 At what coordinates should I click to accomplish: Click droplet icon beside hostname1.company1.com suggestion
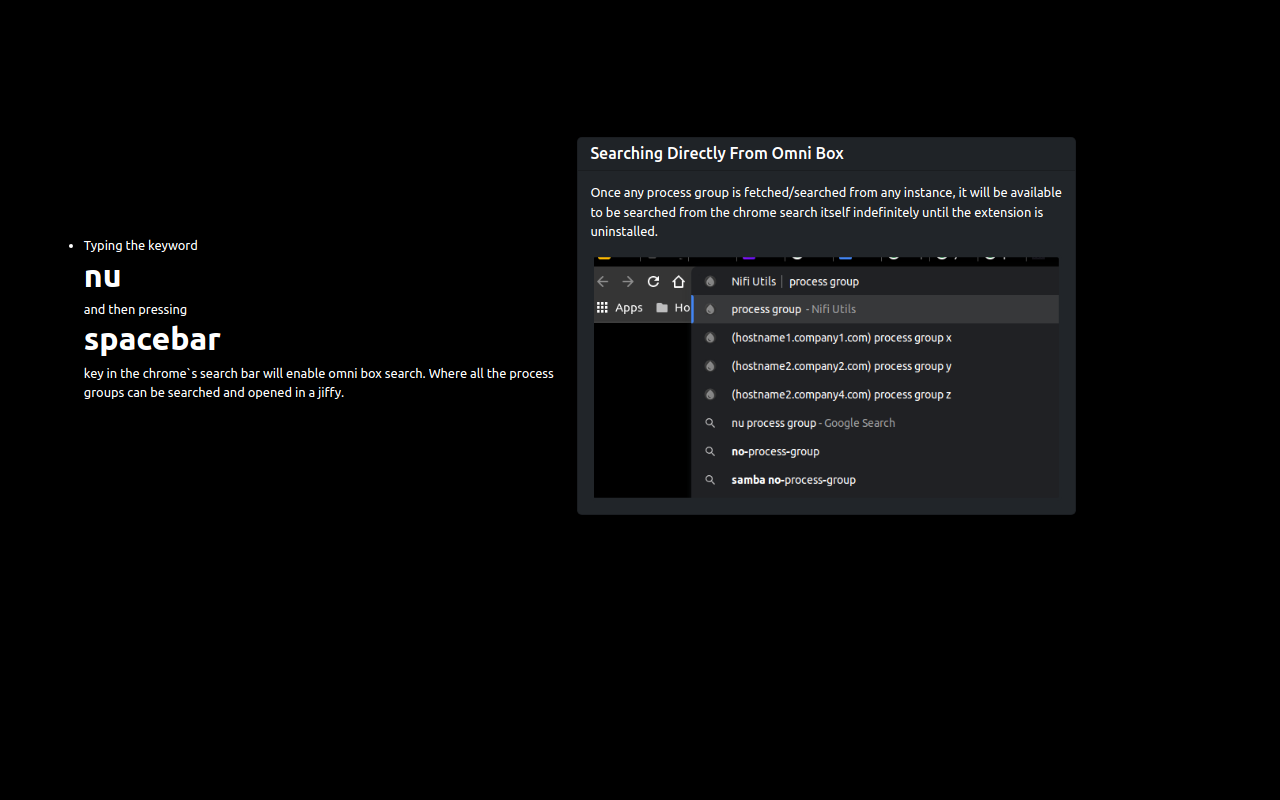coord(710,338)
